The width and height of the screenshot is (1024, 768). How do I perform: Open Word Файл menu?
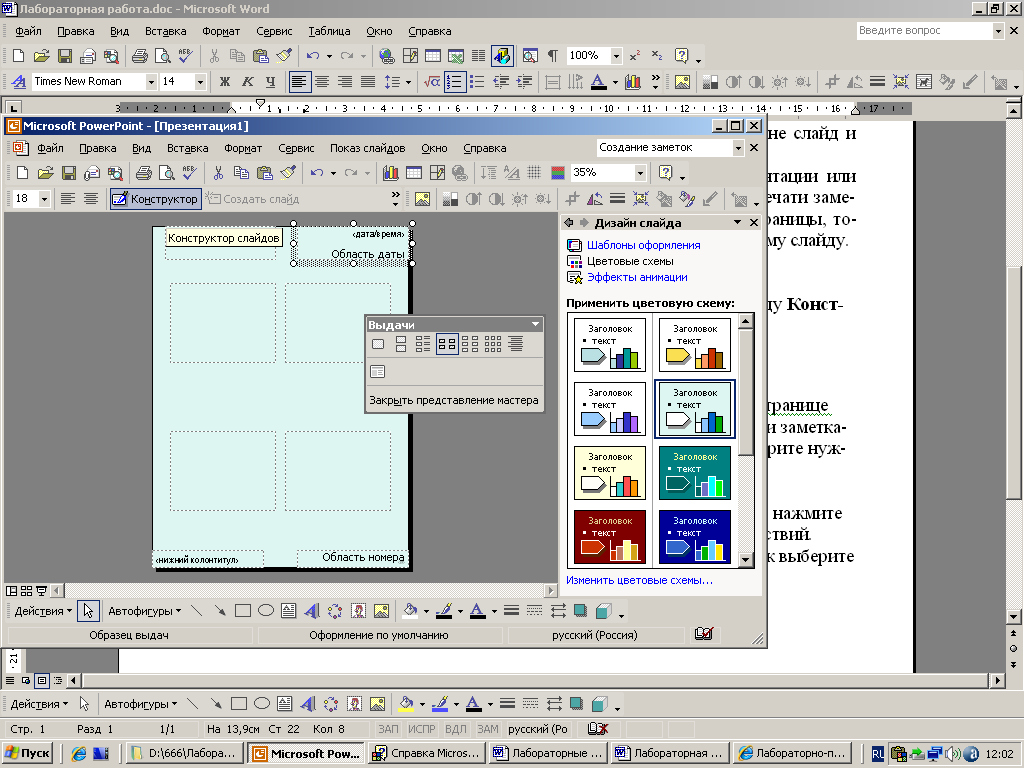28,31
